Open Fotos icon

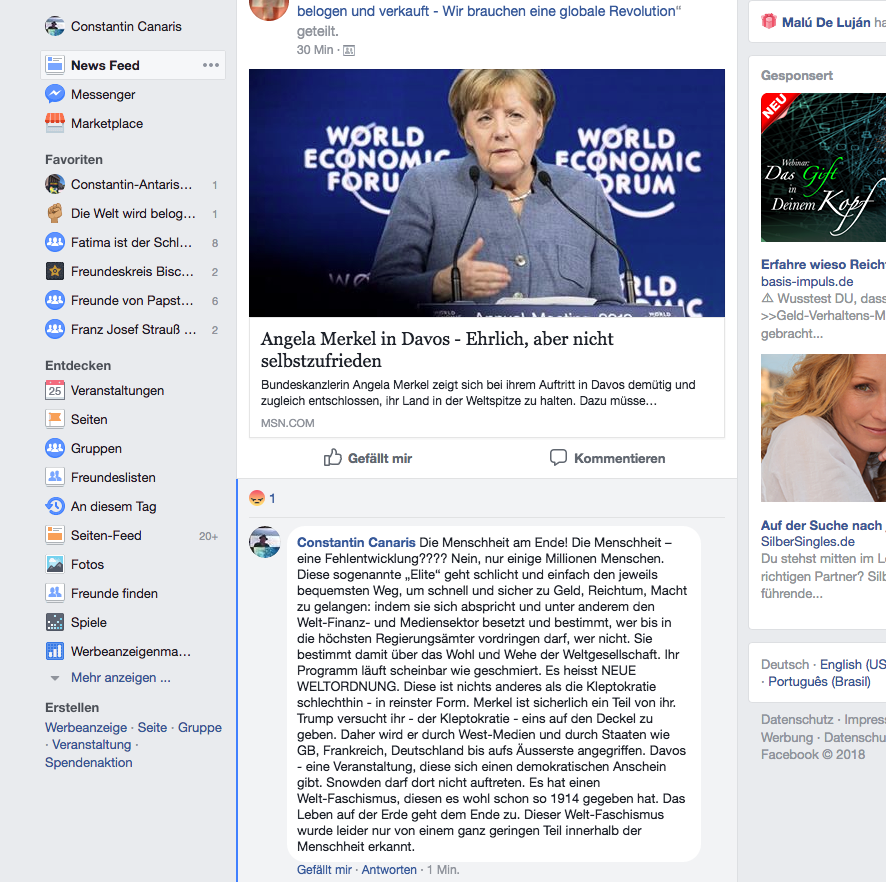55,564
